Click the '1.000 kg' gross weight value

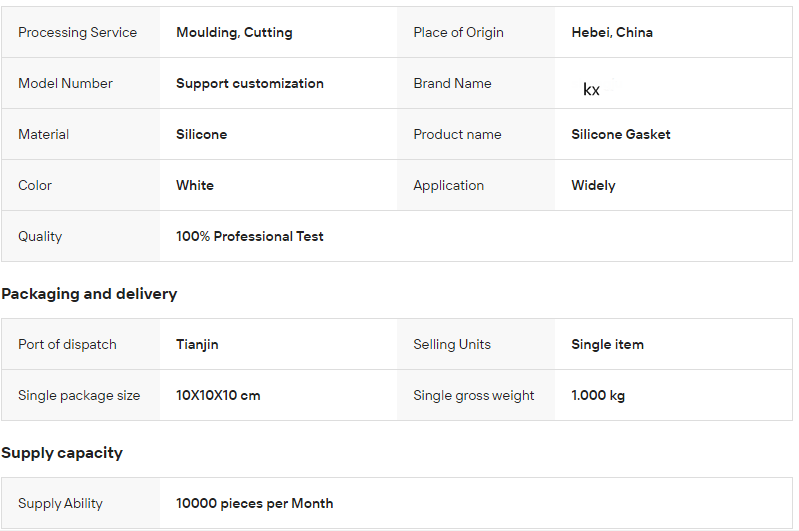tap(598, 395)
